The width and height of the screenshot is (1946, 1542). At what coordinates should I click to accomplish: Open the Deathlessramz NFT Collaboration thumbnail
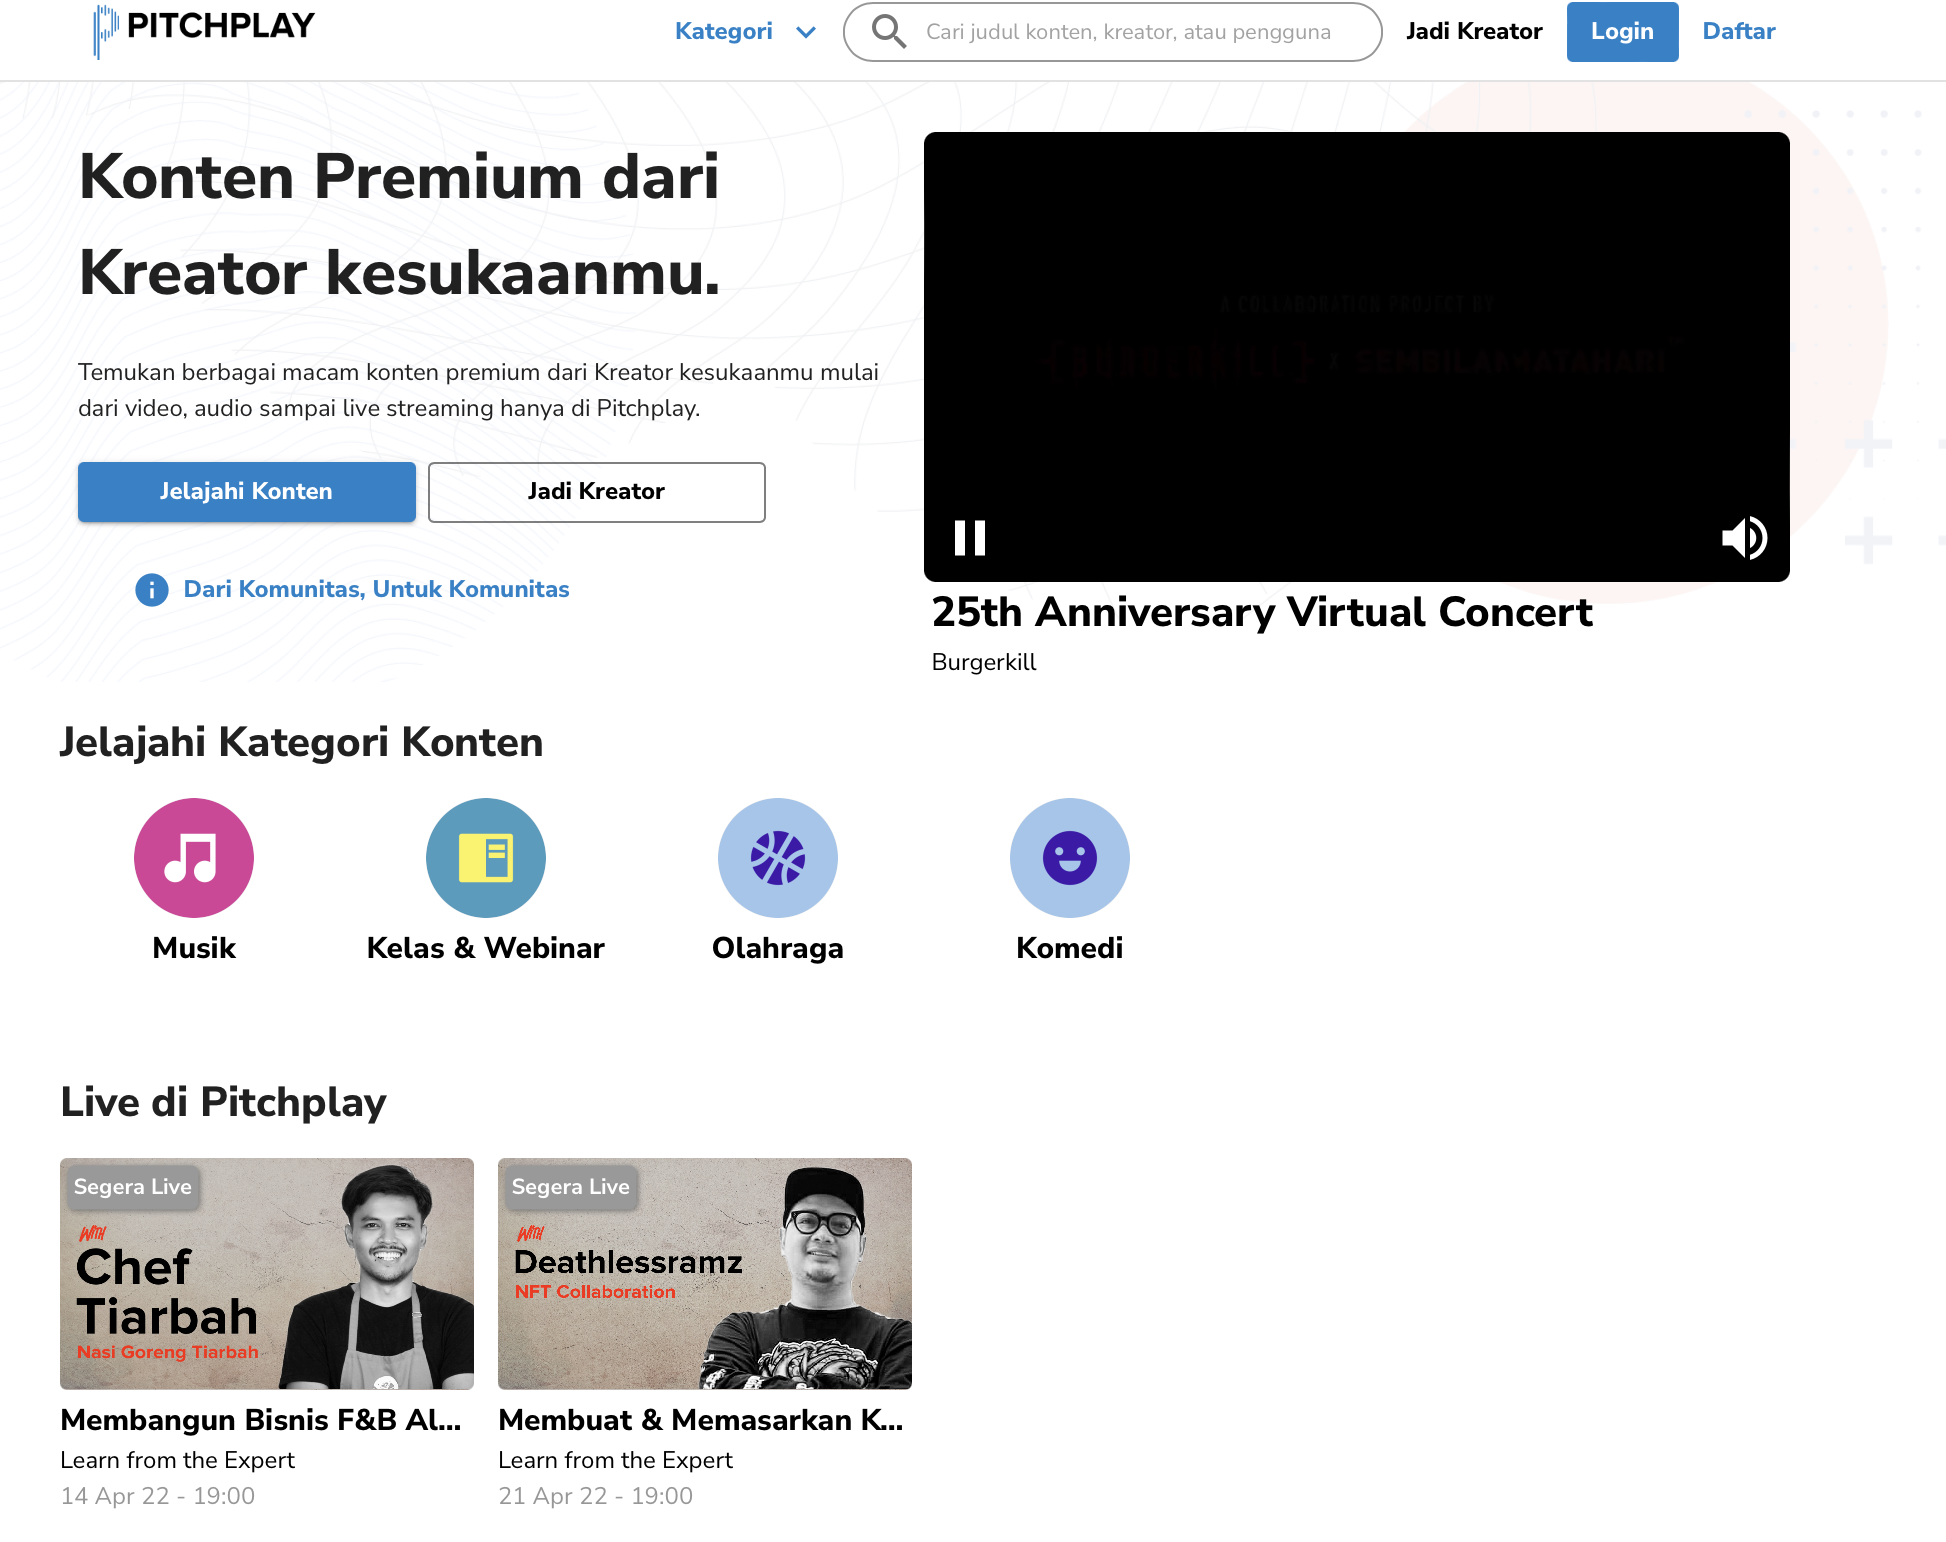(705, 1274)
